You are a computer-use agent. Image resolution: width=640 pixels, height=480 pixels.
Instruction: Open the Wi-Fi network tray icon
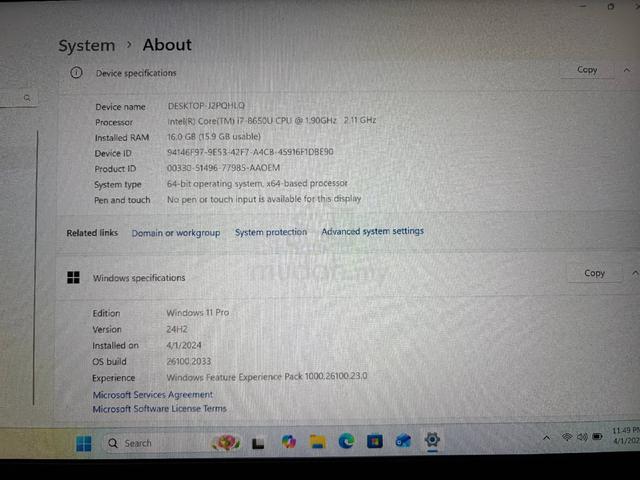tap(567, 437)
